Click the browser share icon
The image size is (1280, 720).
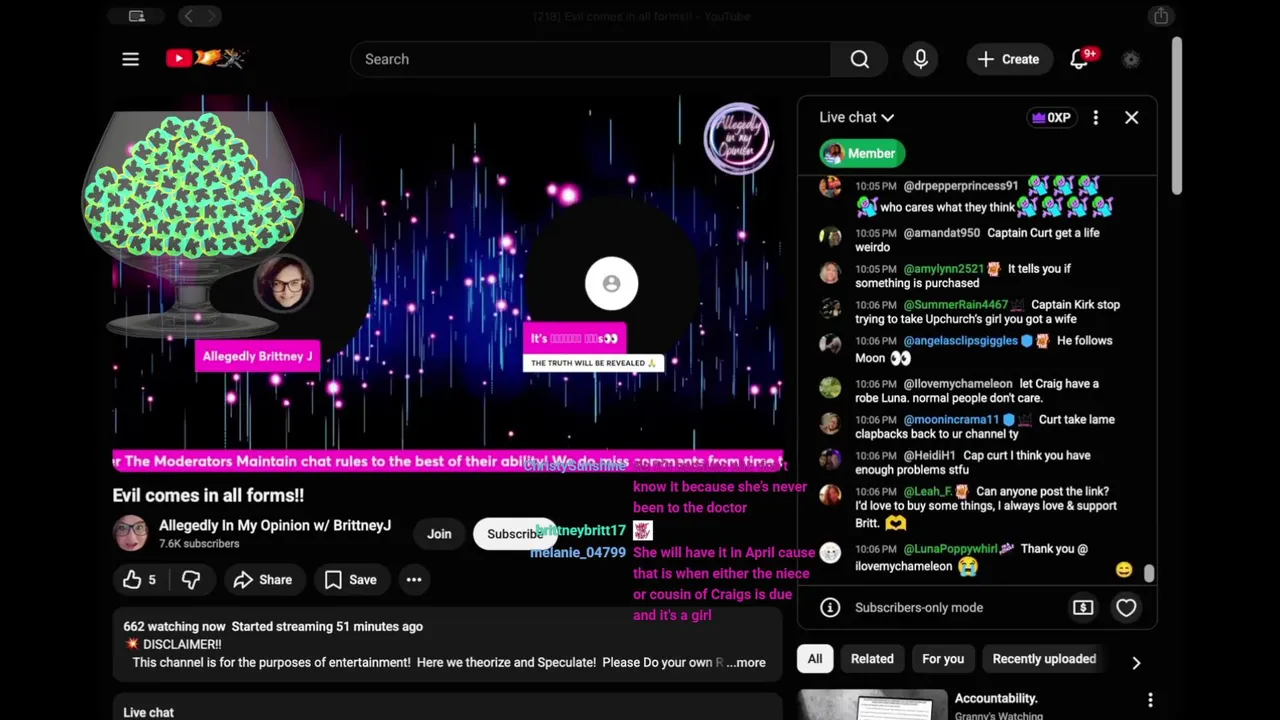pos(1160,16)
